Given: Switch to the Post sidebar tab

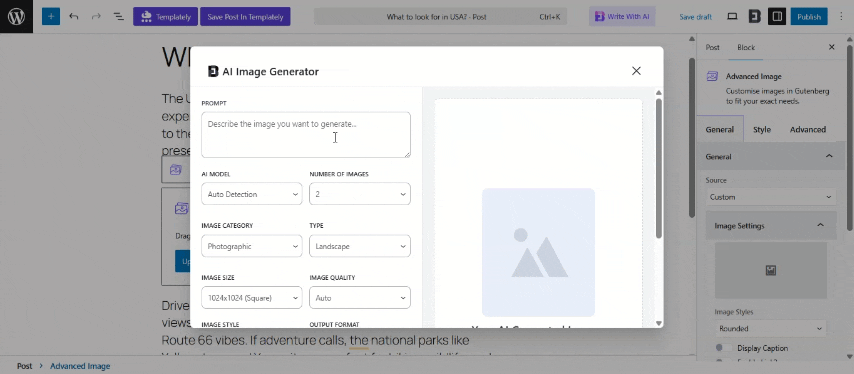Looking at the screenshot, I should (x=712, y=47).
